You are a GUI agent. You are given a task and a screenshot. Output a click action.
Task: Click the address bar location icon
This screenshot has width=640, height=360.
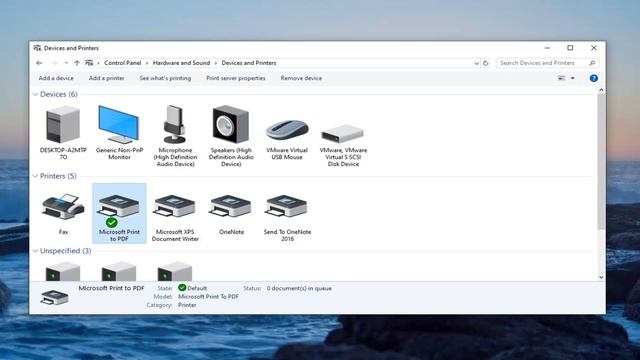89,63
